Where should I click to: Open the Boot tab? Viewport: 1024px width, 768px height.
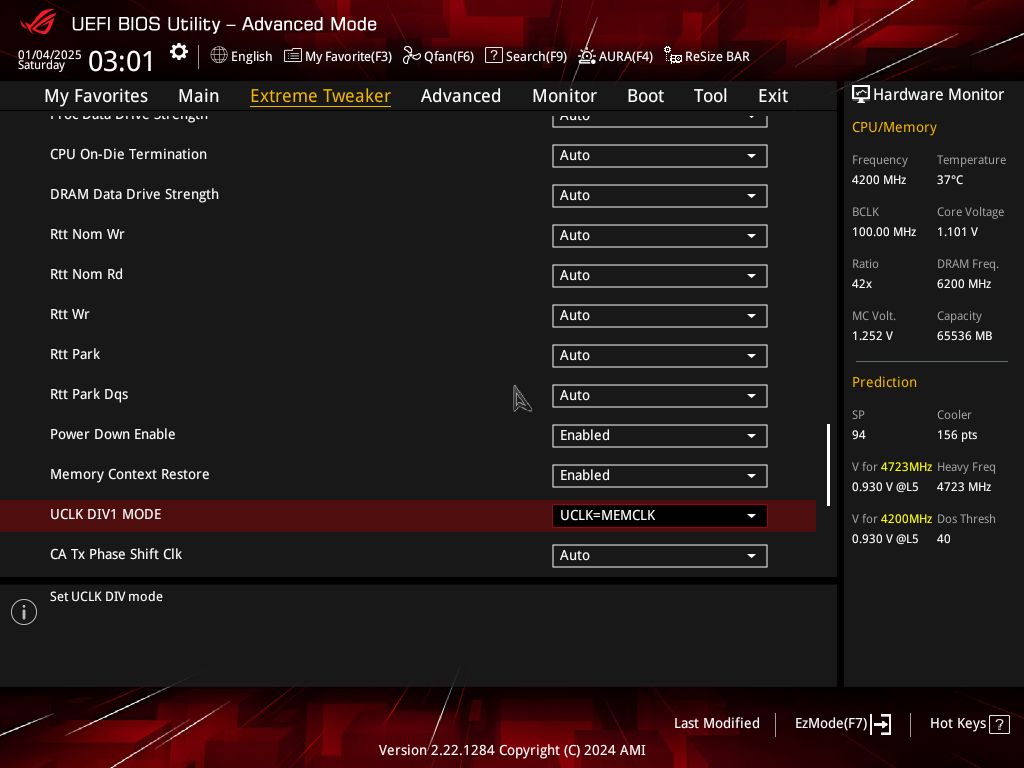coord(645,96)
